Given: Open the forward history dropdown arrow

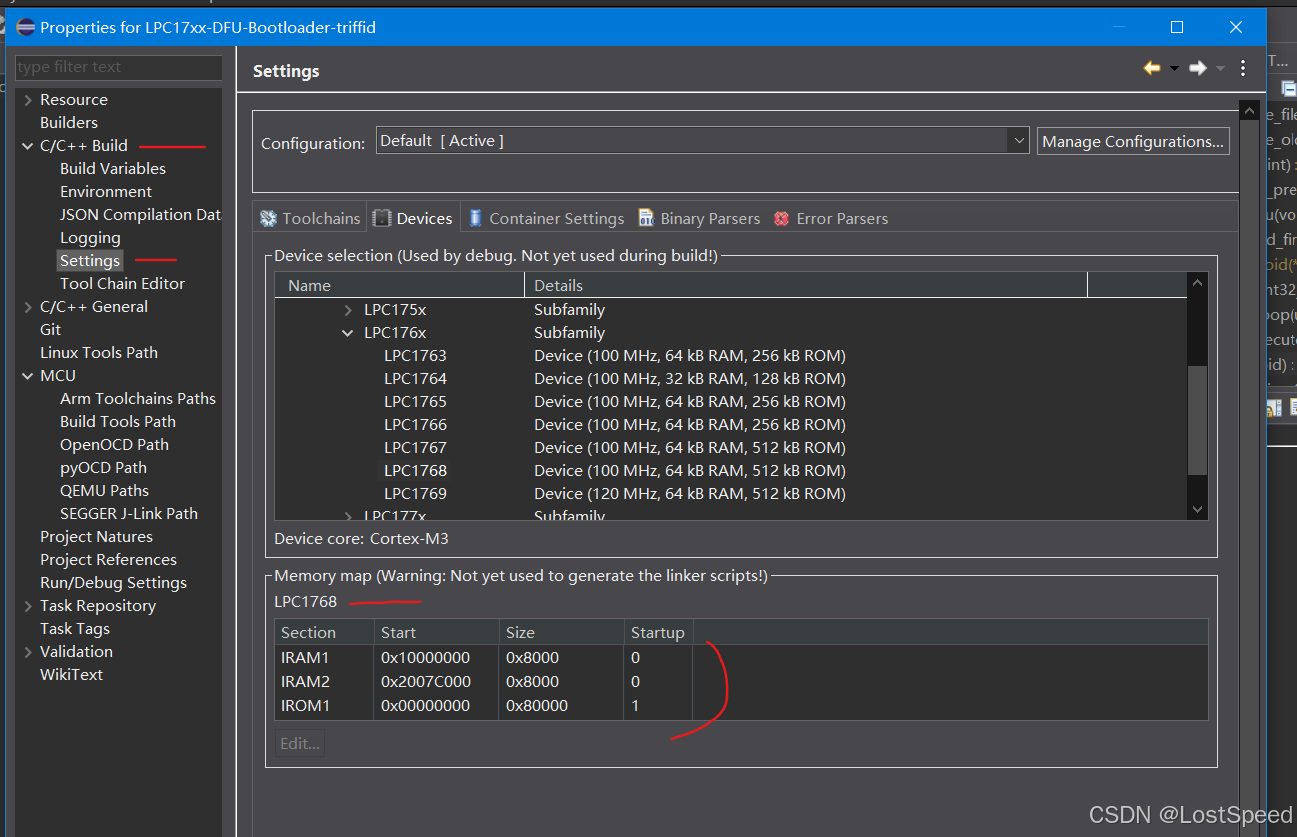Looking at the screenshot, I should (x=1220, y=69).
